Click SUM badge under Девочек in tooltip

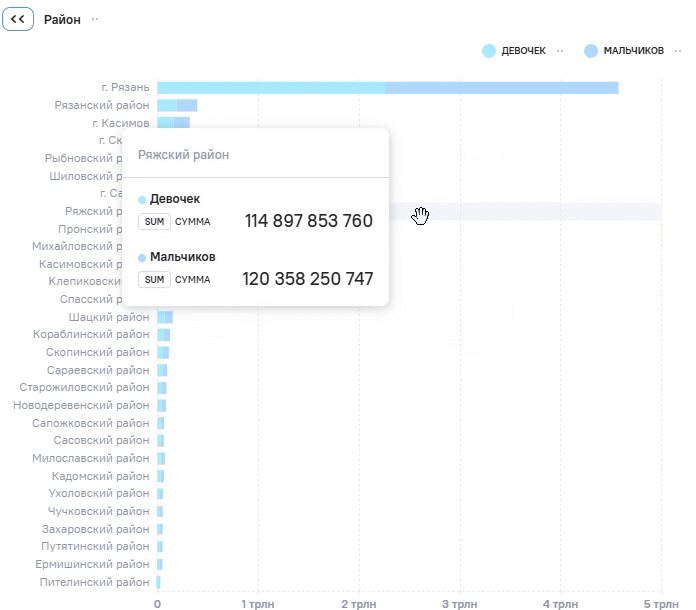pos(154,222)
